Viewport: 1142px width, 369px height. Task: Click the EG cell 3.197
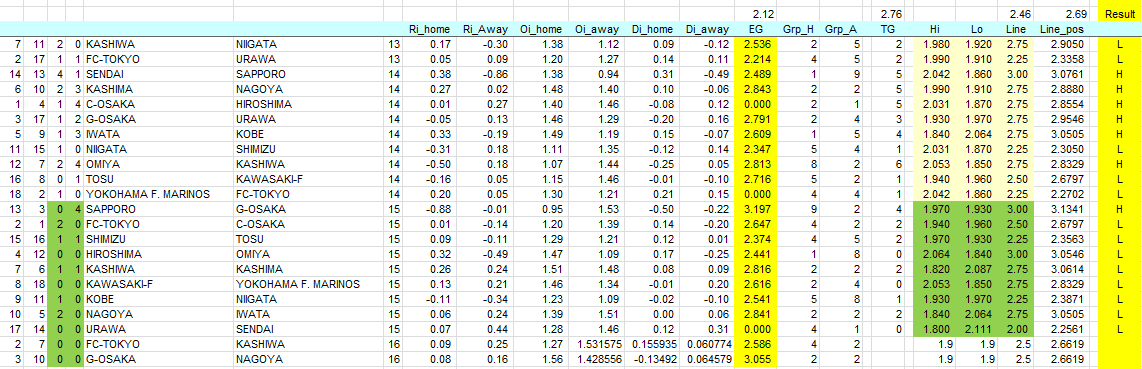(755, 210)
